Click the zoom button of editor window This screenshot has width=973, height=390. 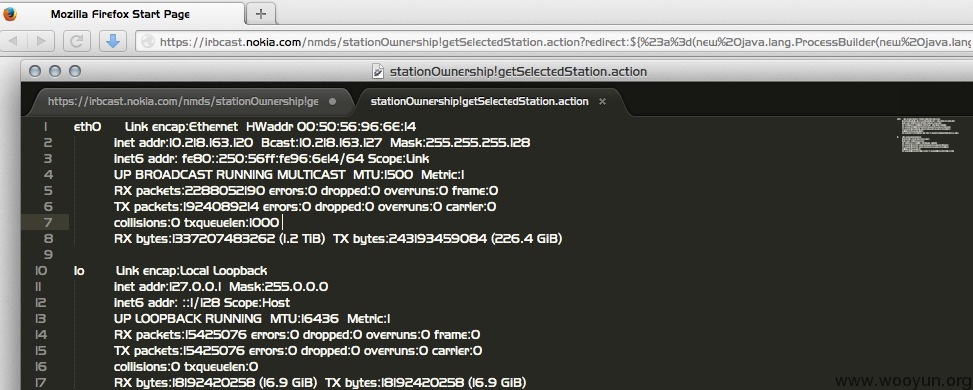(x=74, y=71)
